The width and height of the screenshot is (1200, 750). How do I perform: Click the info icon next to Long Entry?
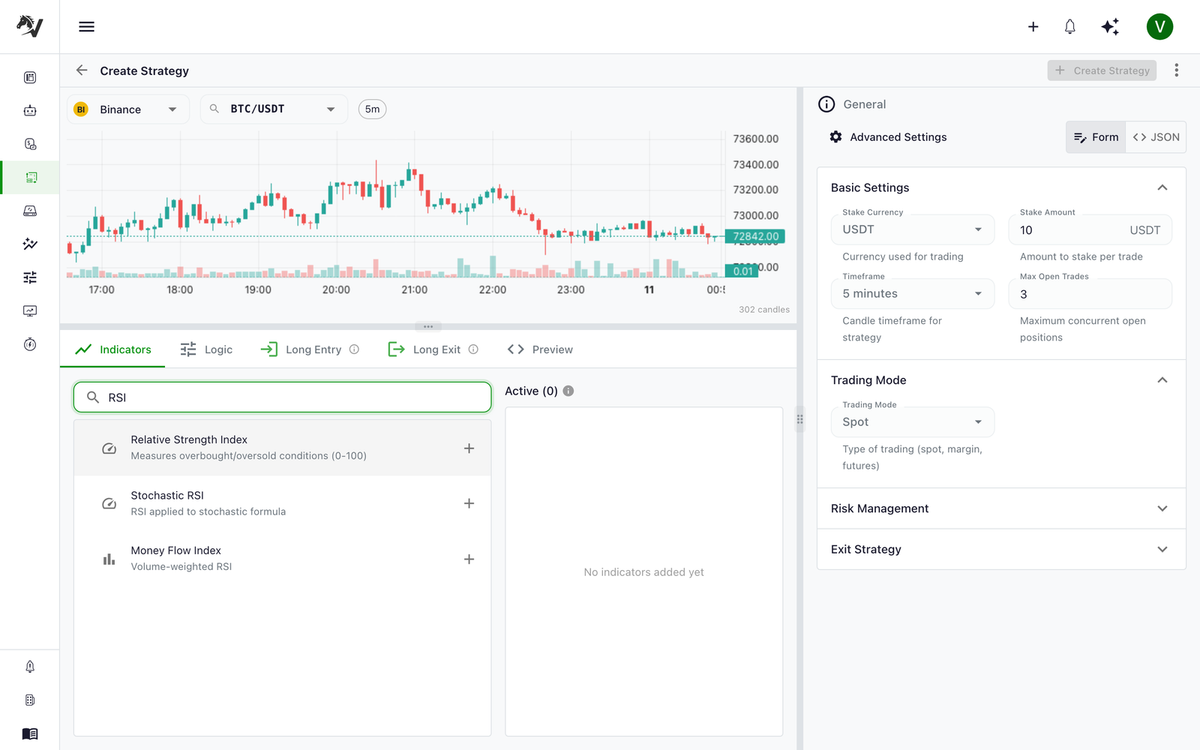point(354,350)
